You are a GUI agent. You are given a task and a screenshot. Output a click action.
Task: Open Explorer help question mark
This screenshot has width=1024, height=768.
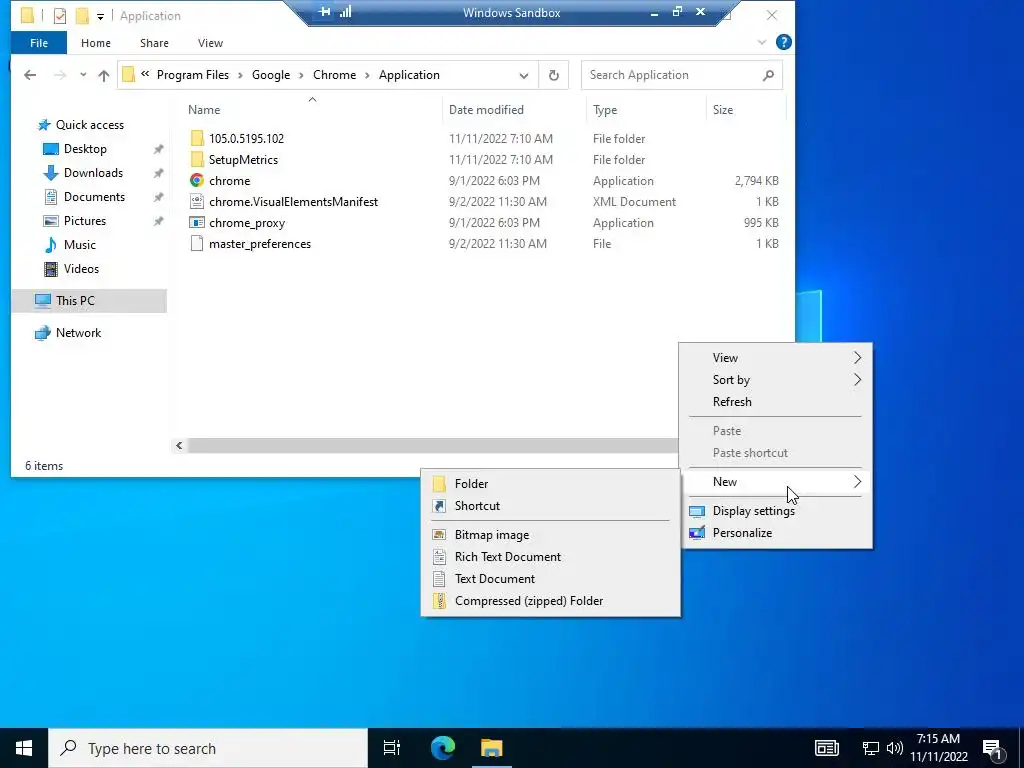click(x=784, y=42)
